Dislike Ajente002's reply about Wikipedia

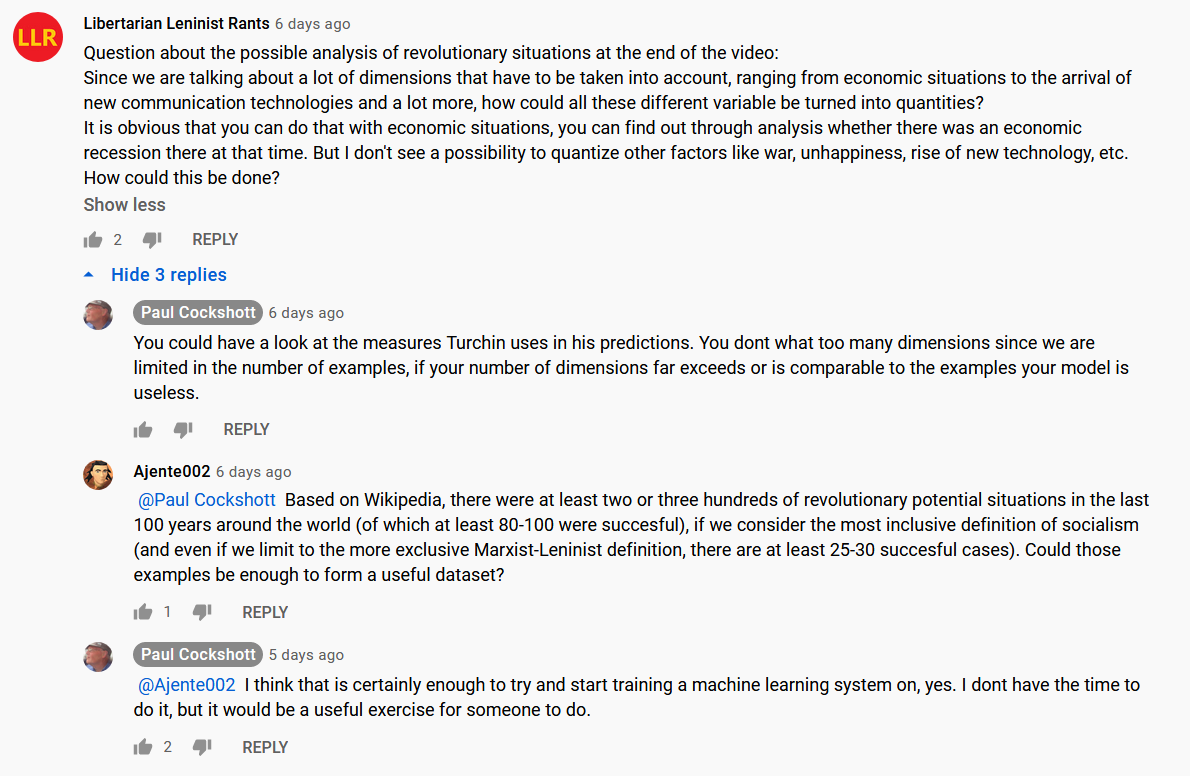202,612
